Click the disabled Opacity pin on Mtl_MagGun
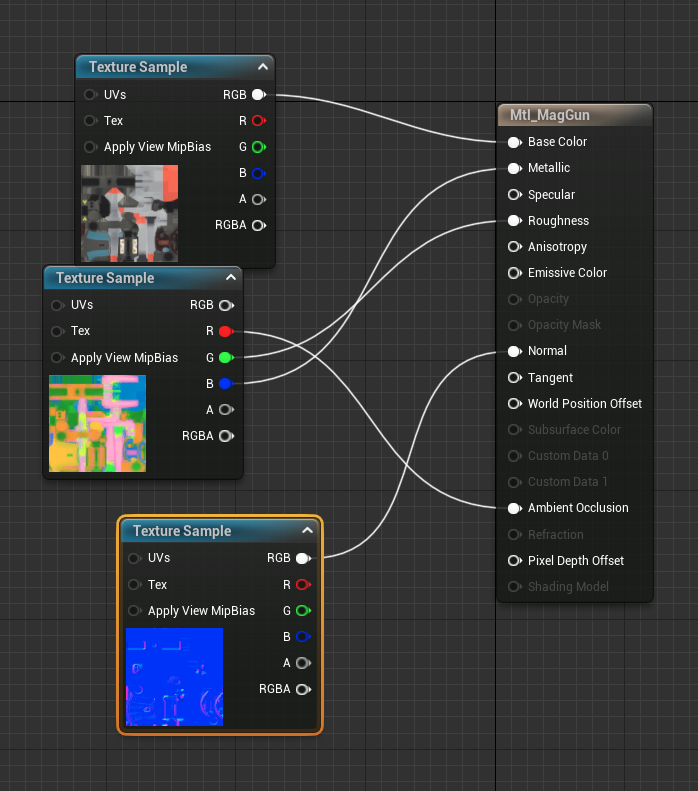698x791 pixels. [x=514, y=299]
